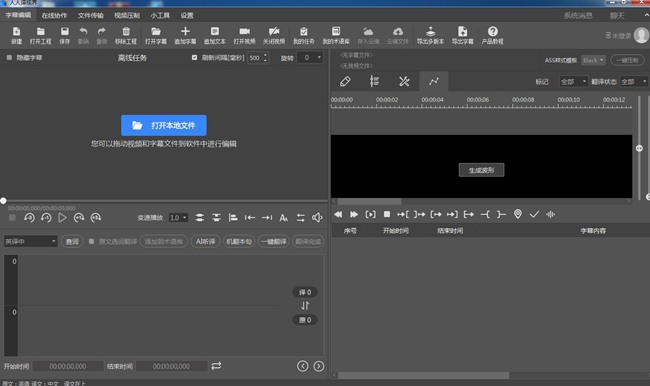Select the pencil edit tab icon

point(345,81)
